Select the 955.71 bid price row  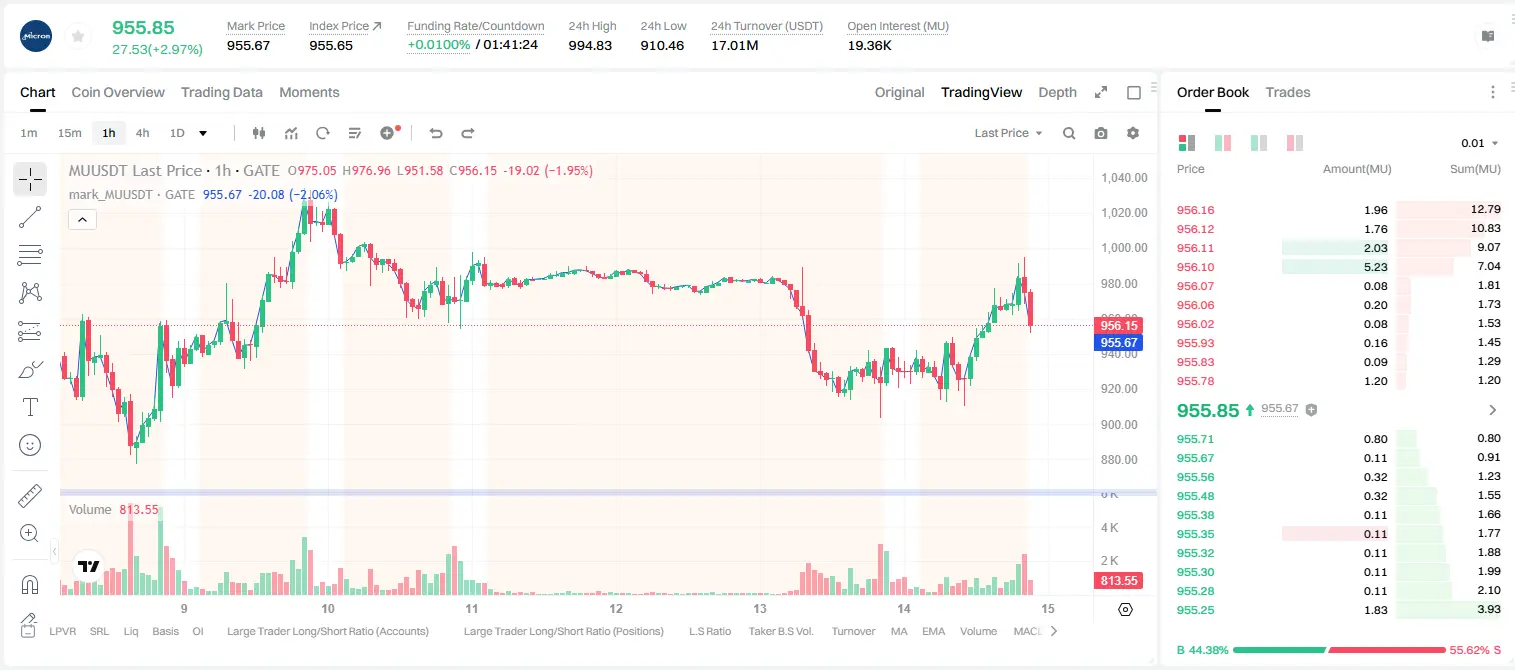[x=1339, y=439]
